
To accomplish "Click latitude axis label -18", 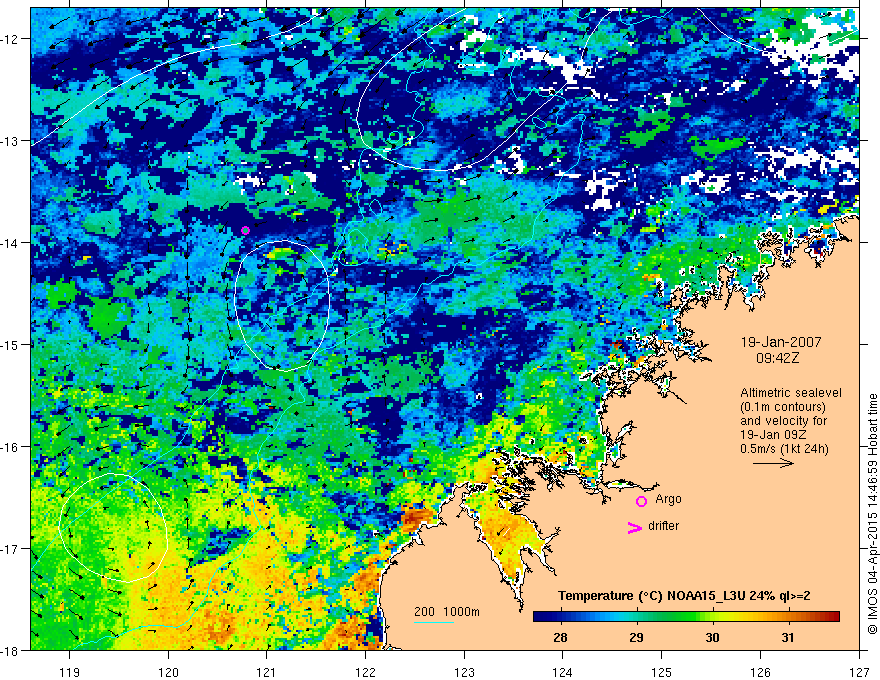I will click(11, 650).
